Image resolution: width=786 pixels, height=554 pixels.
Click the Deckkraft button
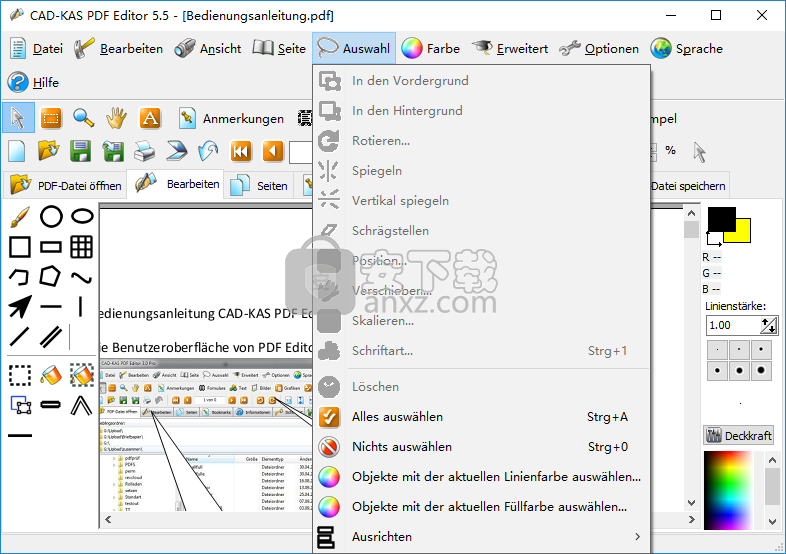click(x=738, y=435)
